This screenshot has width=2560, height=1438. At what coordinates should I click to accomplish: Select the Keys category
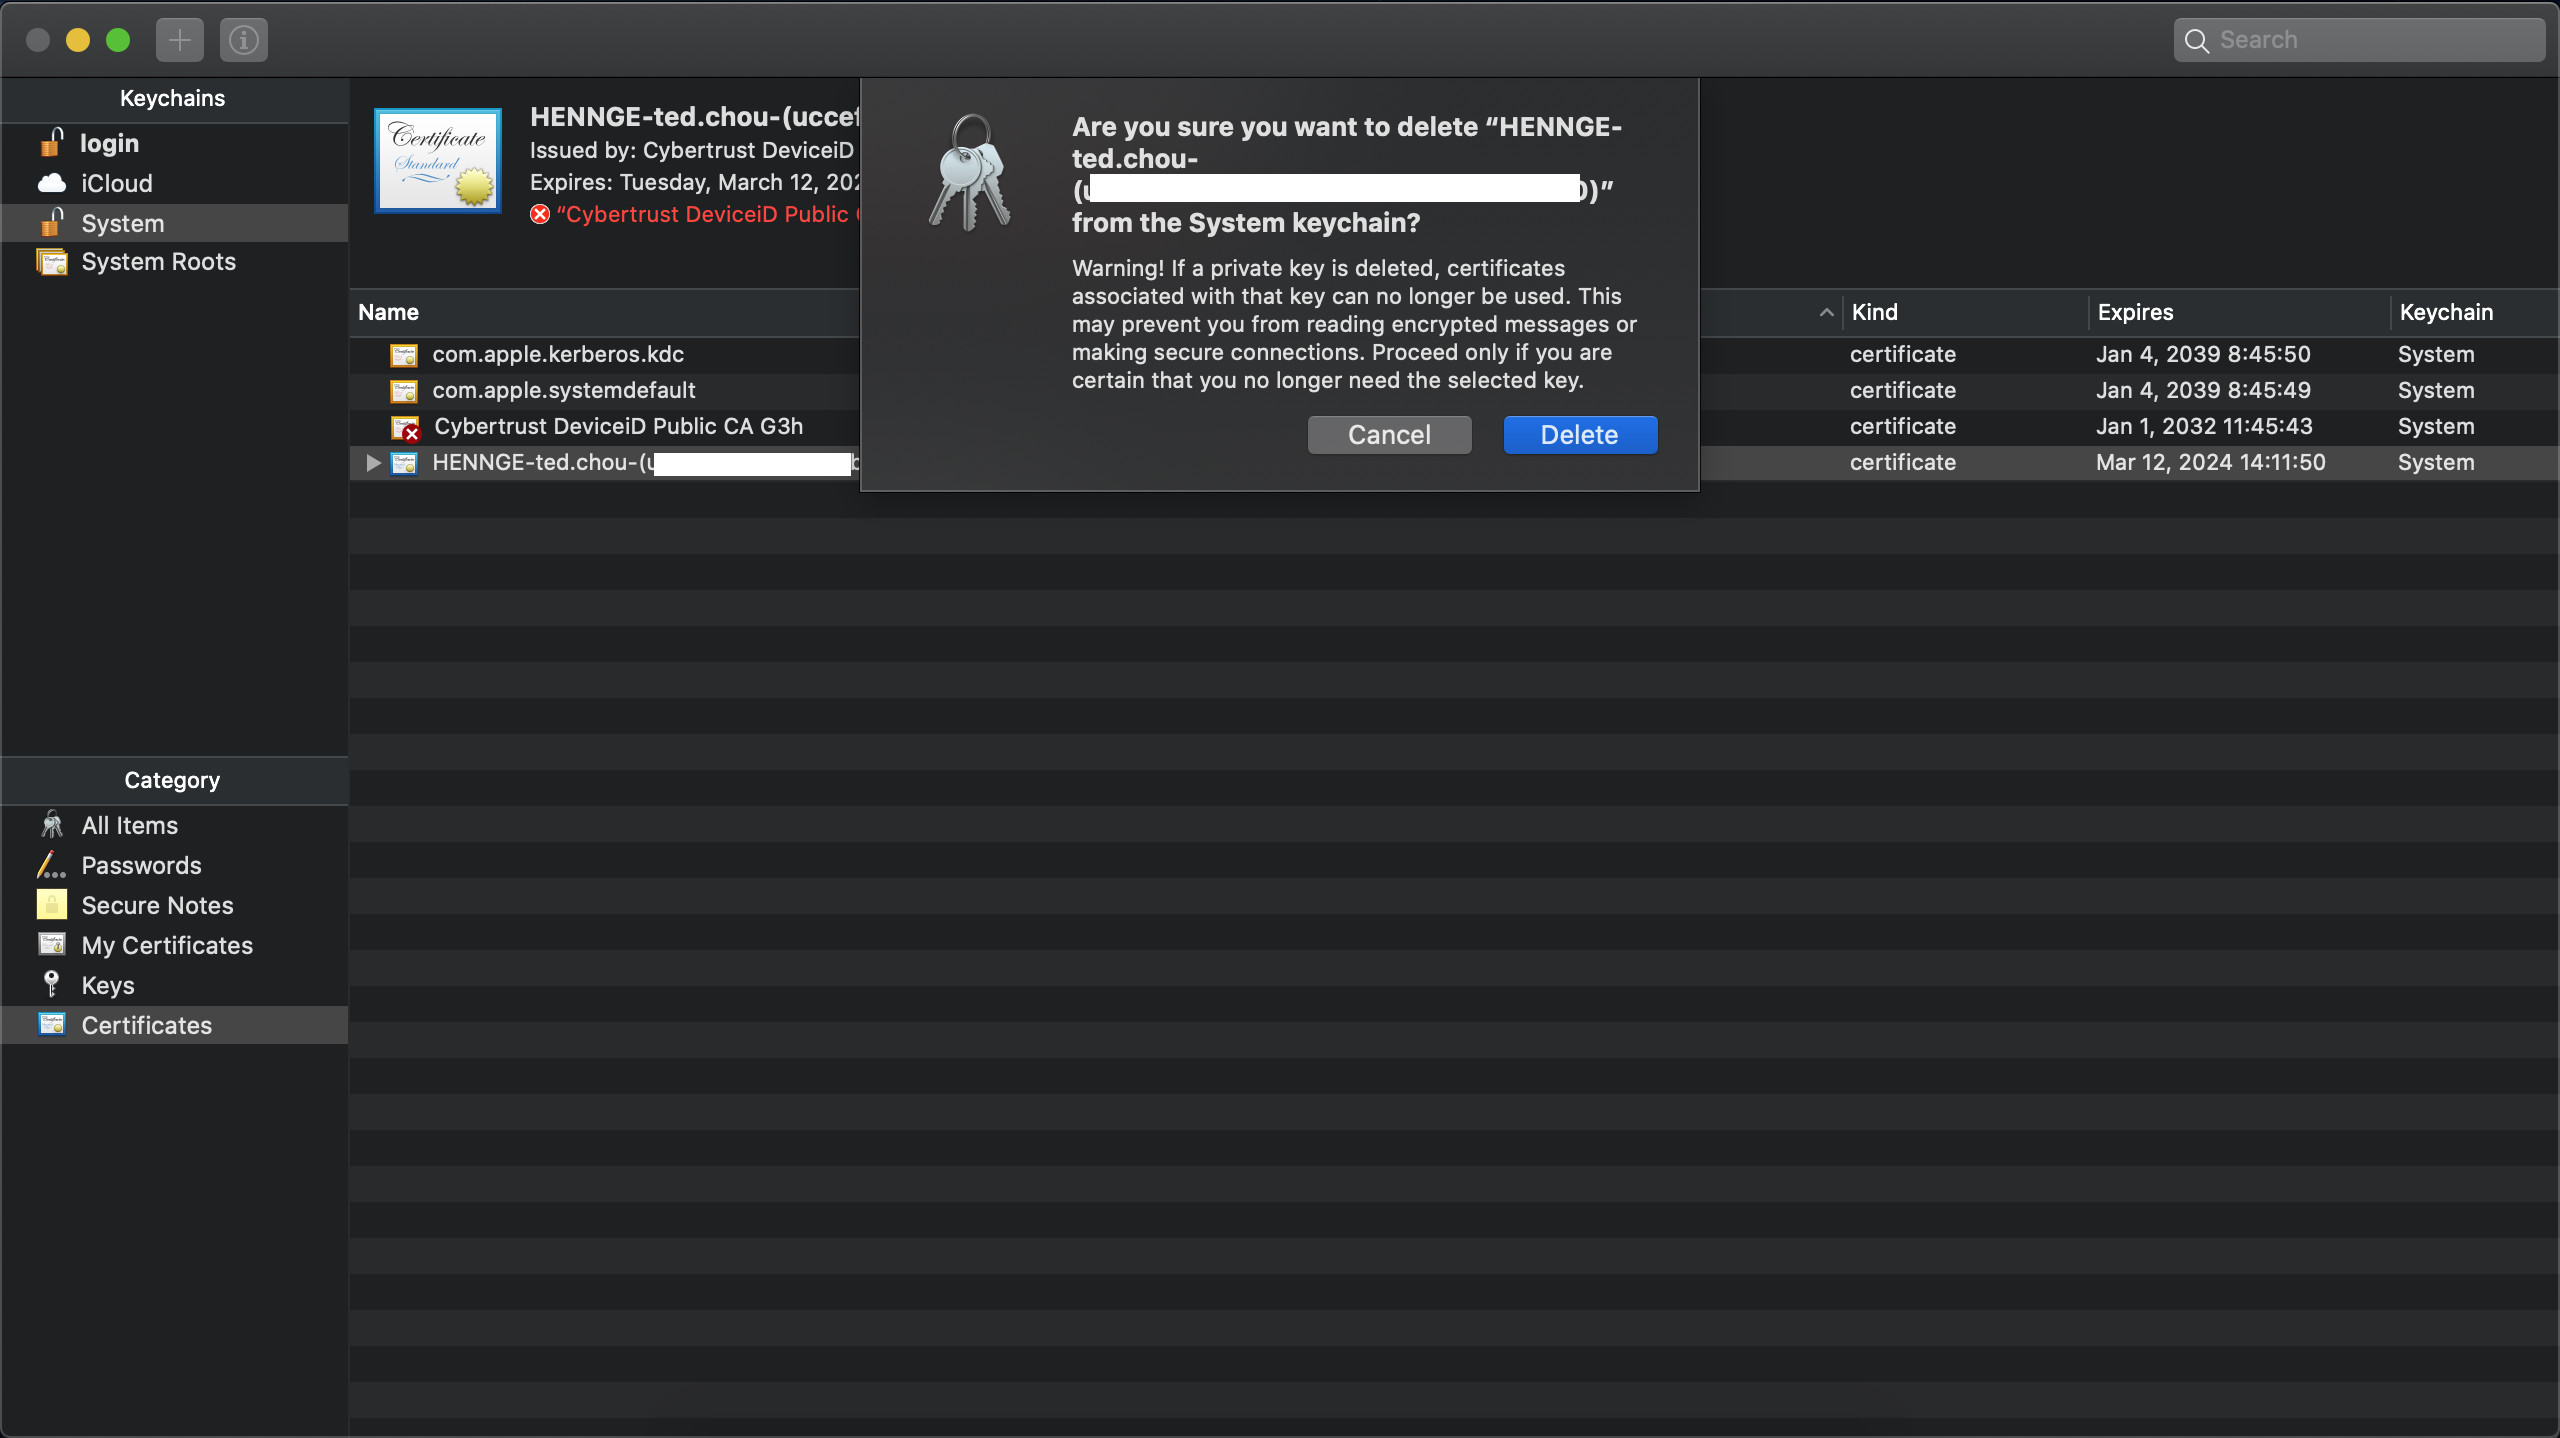(x=107, y=986)
